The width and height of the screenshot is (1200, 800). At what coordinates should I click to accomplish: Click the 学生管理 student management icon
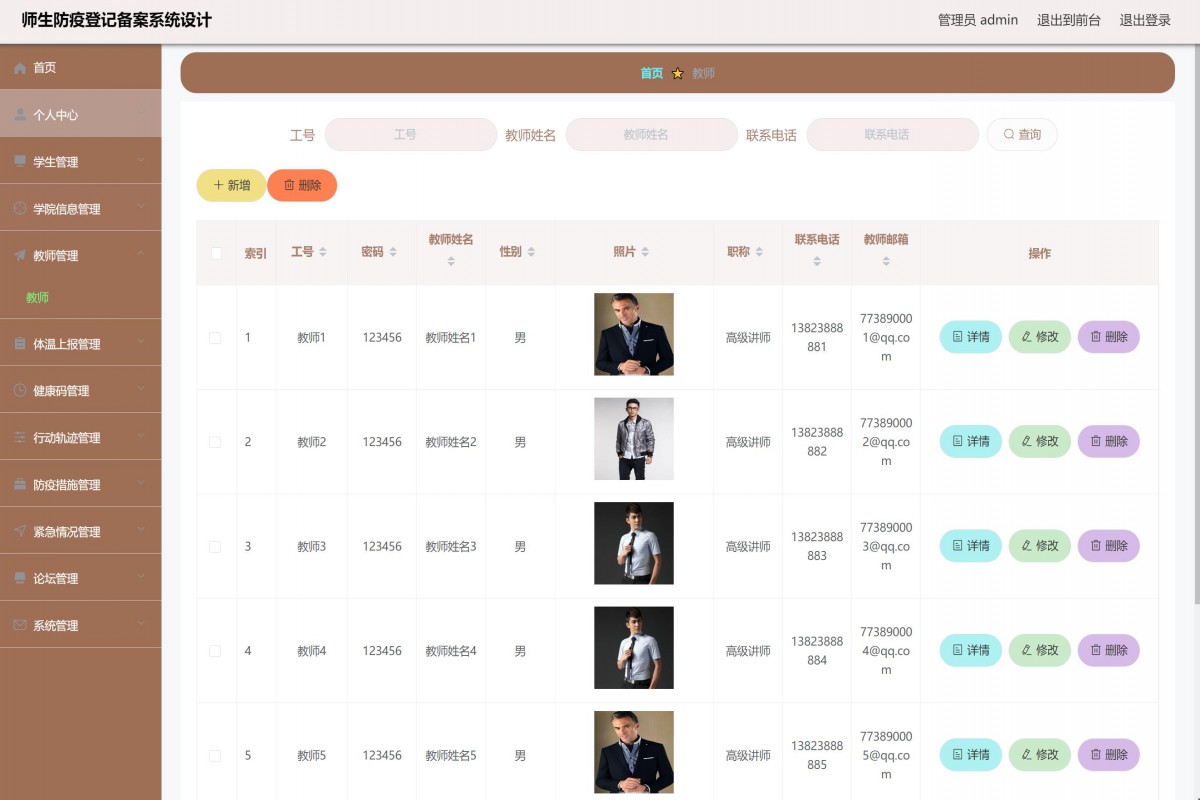pos(18,161)
